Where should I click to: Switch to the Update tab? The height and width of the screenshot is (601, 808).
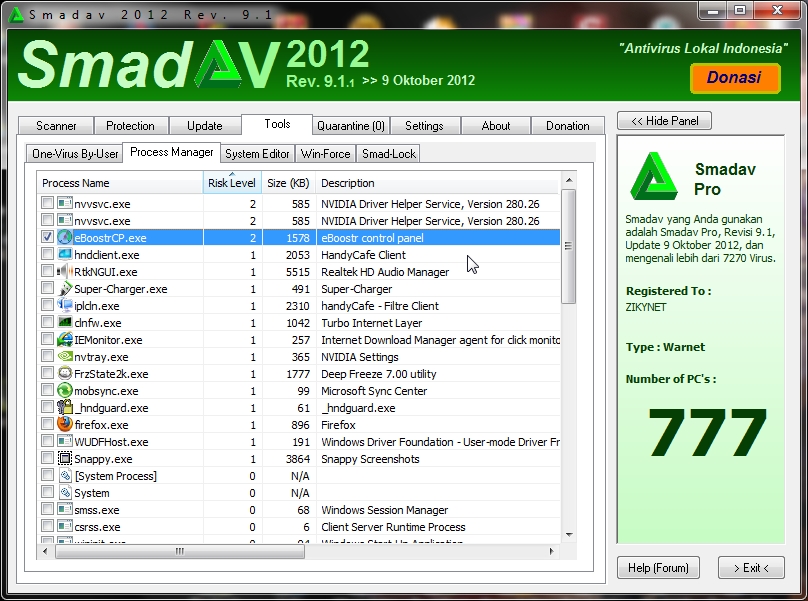coord(205,126)
